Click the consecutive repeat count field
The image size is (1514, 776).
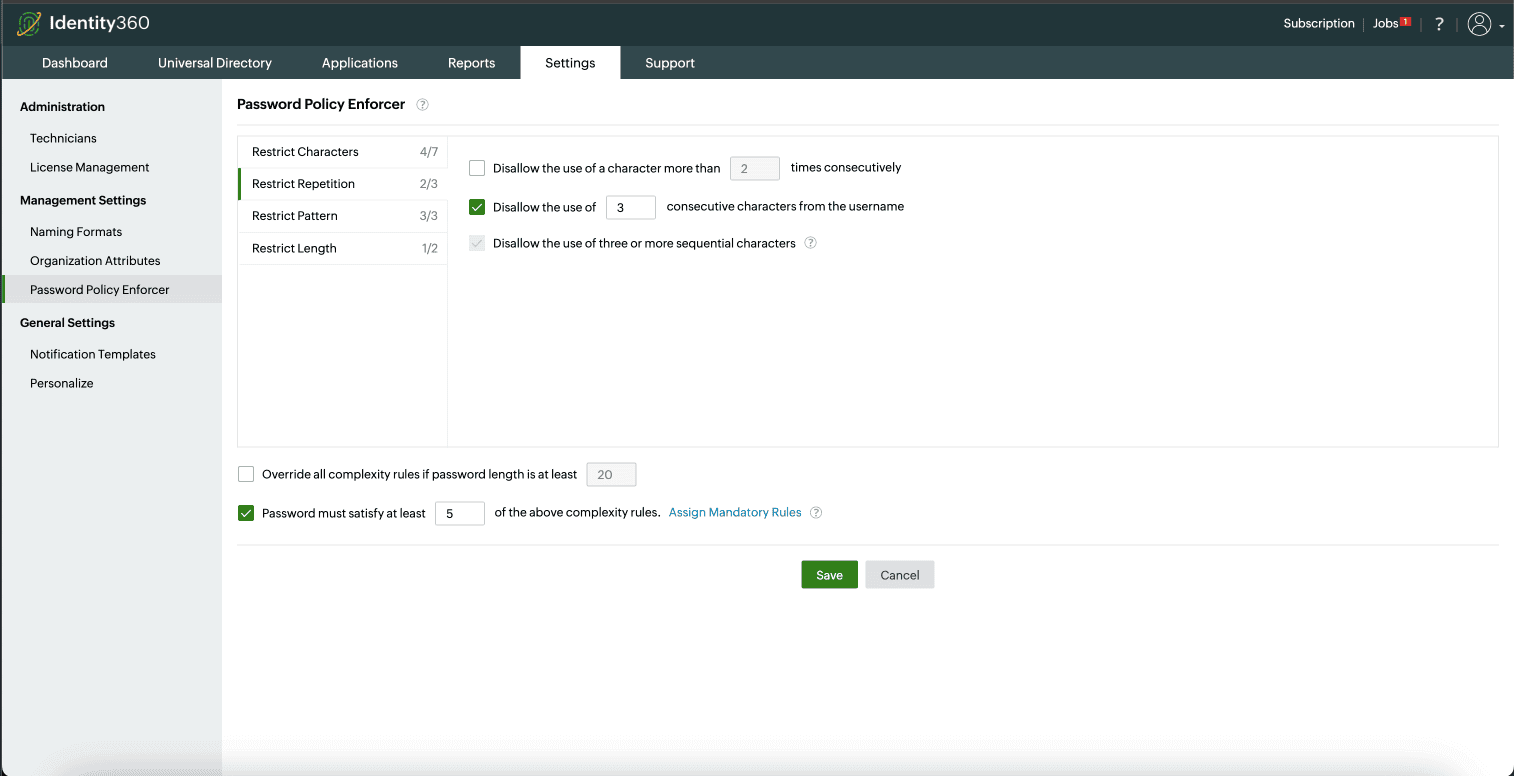tap(755, 168)
